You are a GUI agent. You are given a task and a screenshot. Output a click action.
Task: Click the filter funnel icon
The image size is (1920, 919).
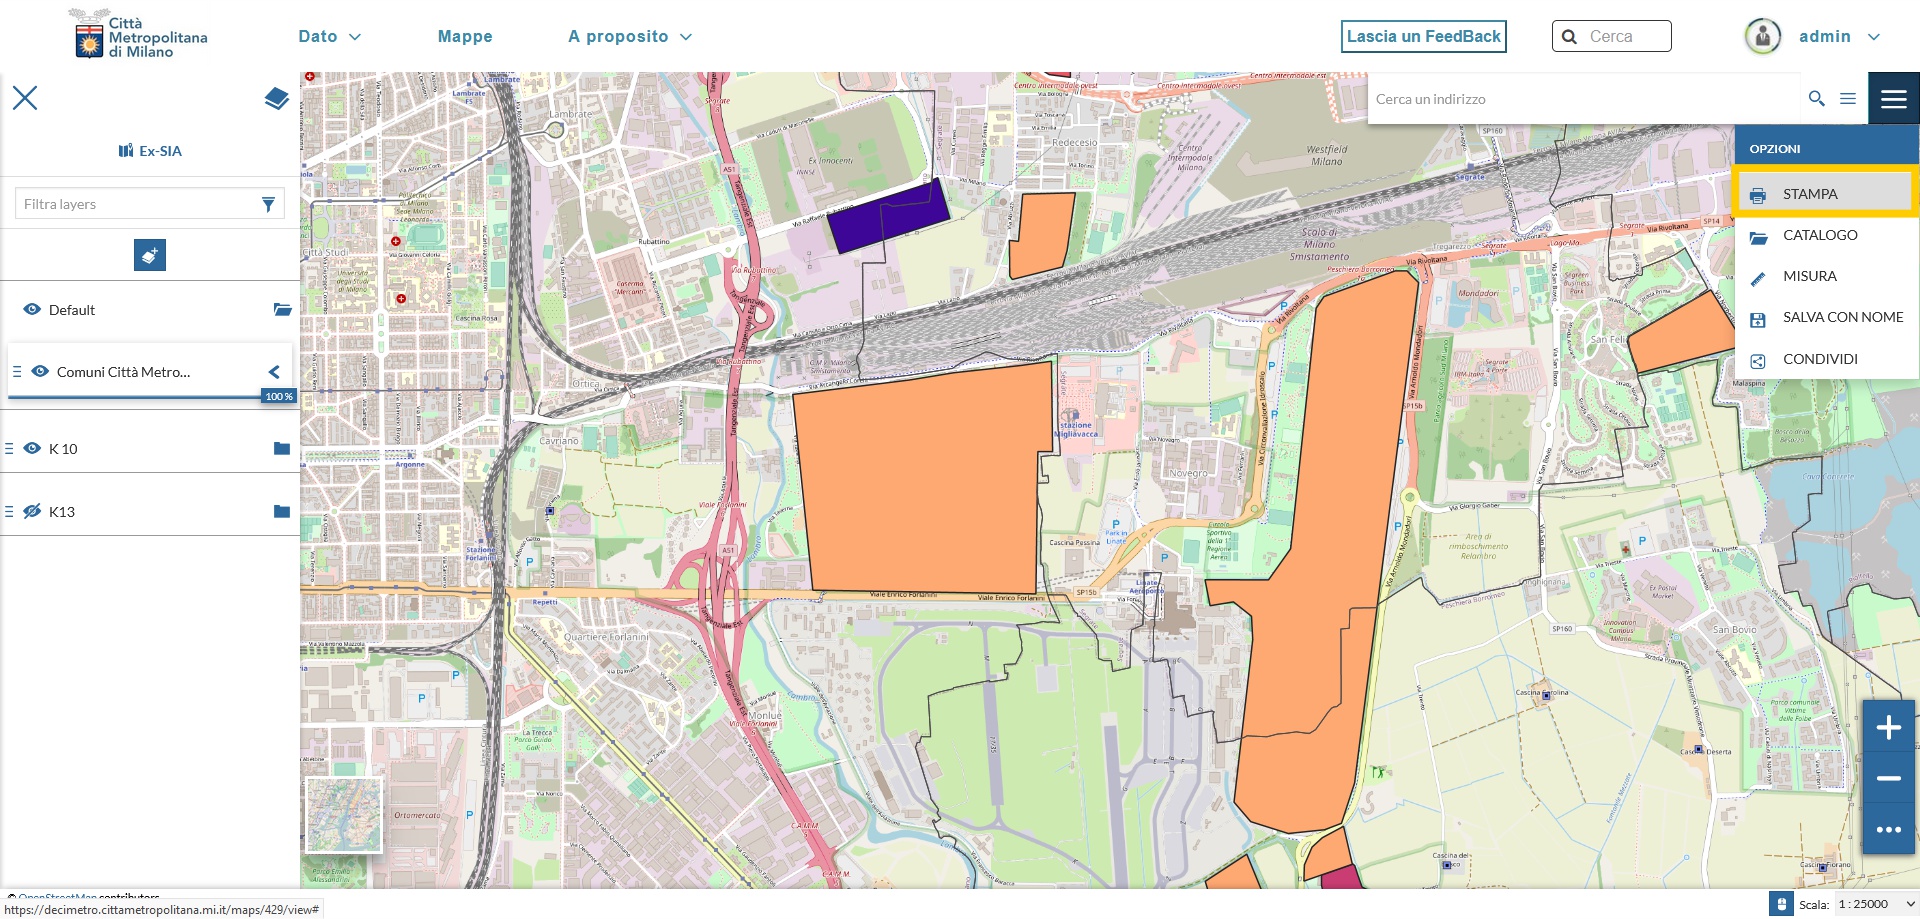click(x=268, y=204)
